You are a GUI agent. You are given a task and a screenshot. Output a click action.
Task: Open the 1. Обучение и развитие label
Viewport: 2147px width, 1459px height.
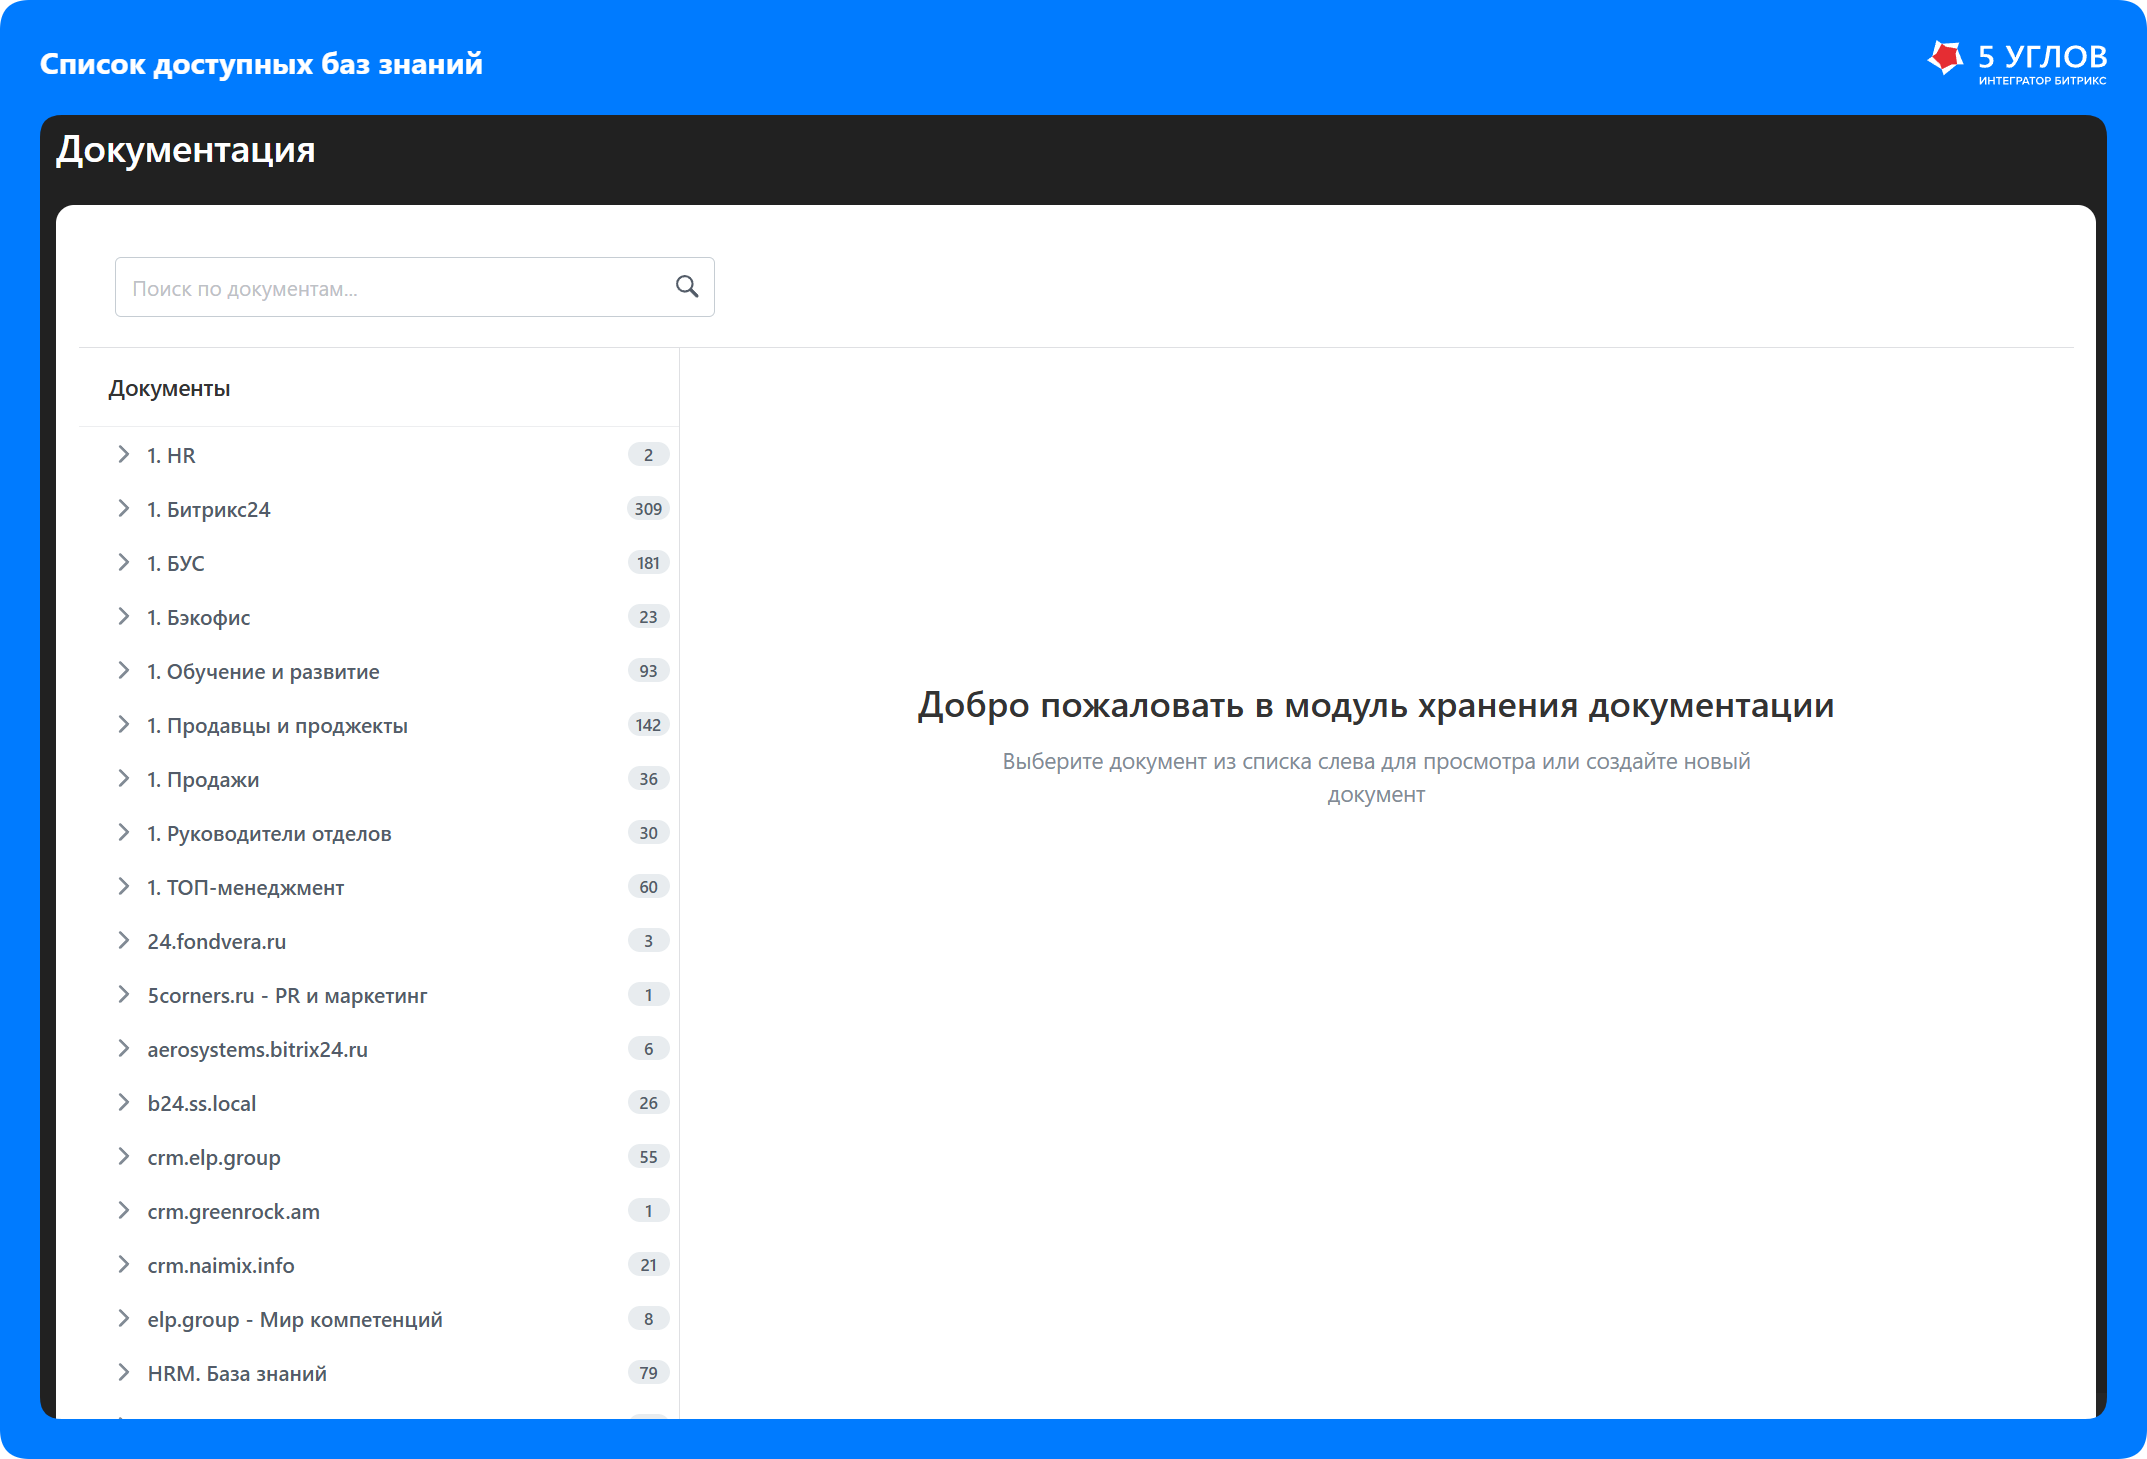(263, 671)
